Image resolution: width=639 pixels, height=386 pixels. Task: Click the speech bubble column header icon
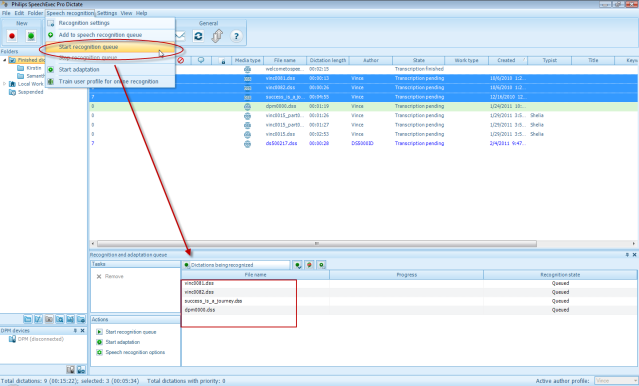pos(201,60)
